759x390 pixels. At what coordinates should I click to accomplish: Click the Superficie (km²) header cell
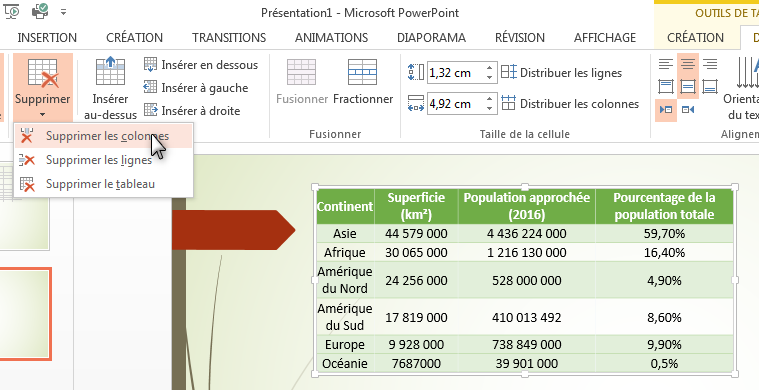pyautogui.click(x=416, y=207)
